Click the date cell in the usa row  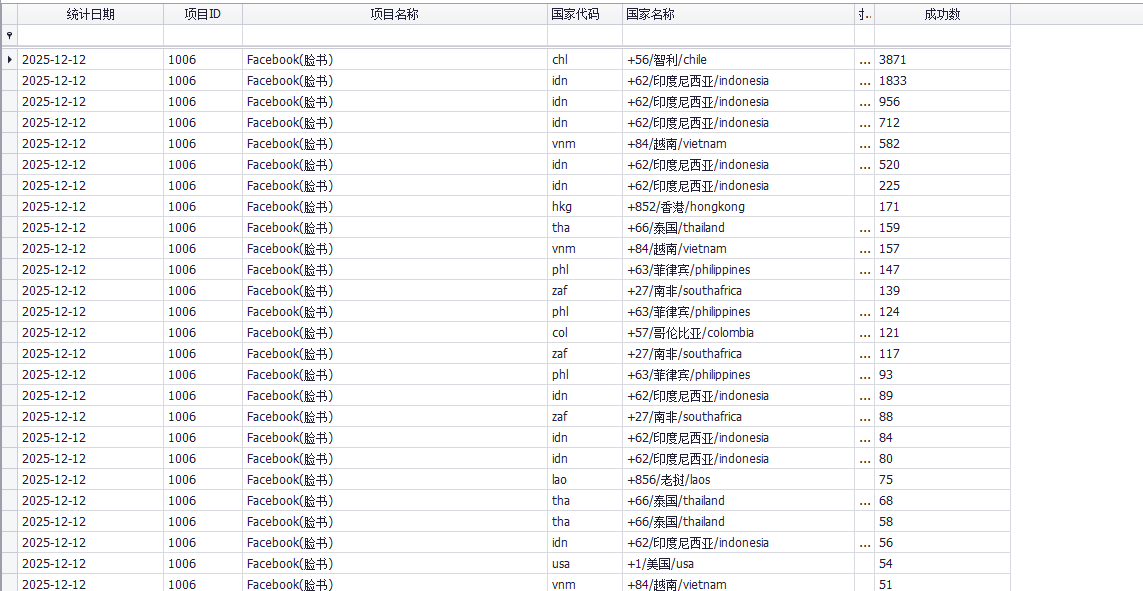(90, 563)
